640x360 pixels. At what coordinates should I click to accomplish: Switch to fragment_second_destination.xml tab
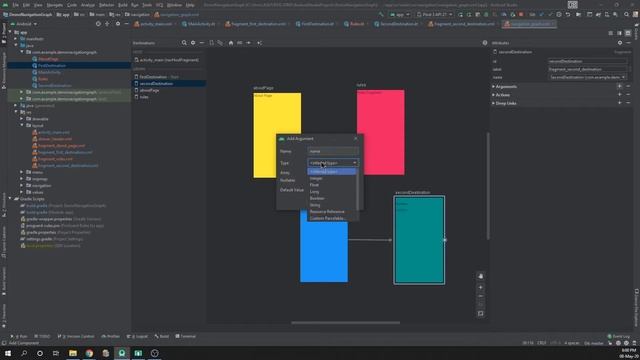click(x=461, y=24)
